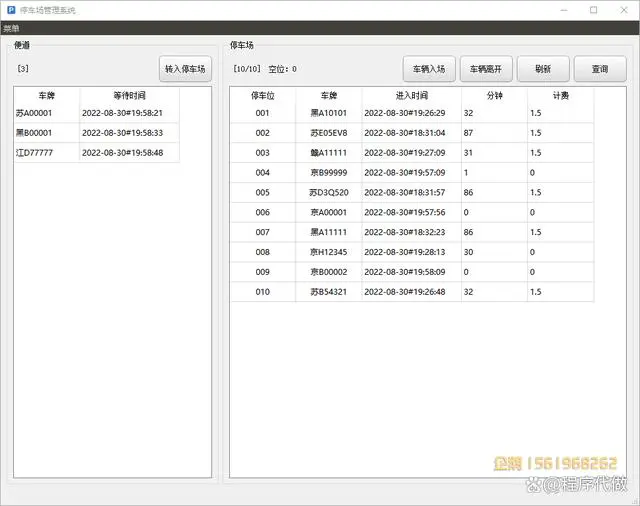Select waiting plate 苏A00001 in 便道 list
The height and width of the screenshot is (506, 640).
coord(34,113)
